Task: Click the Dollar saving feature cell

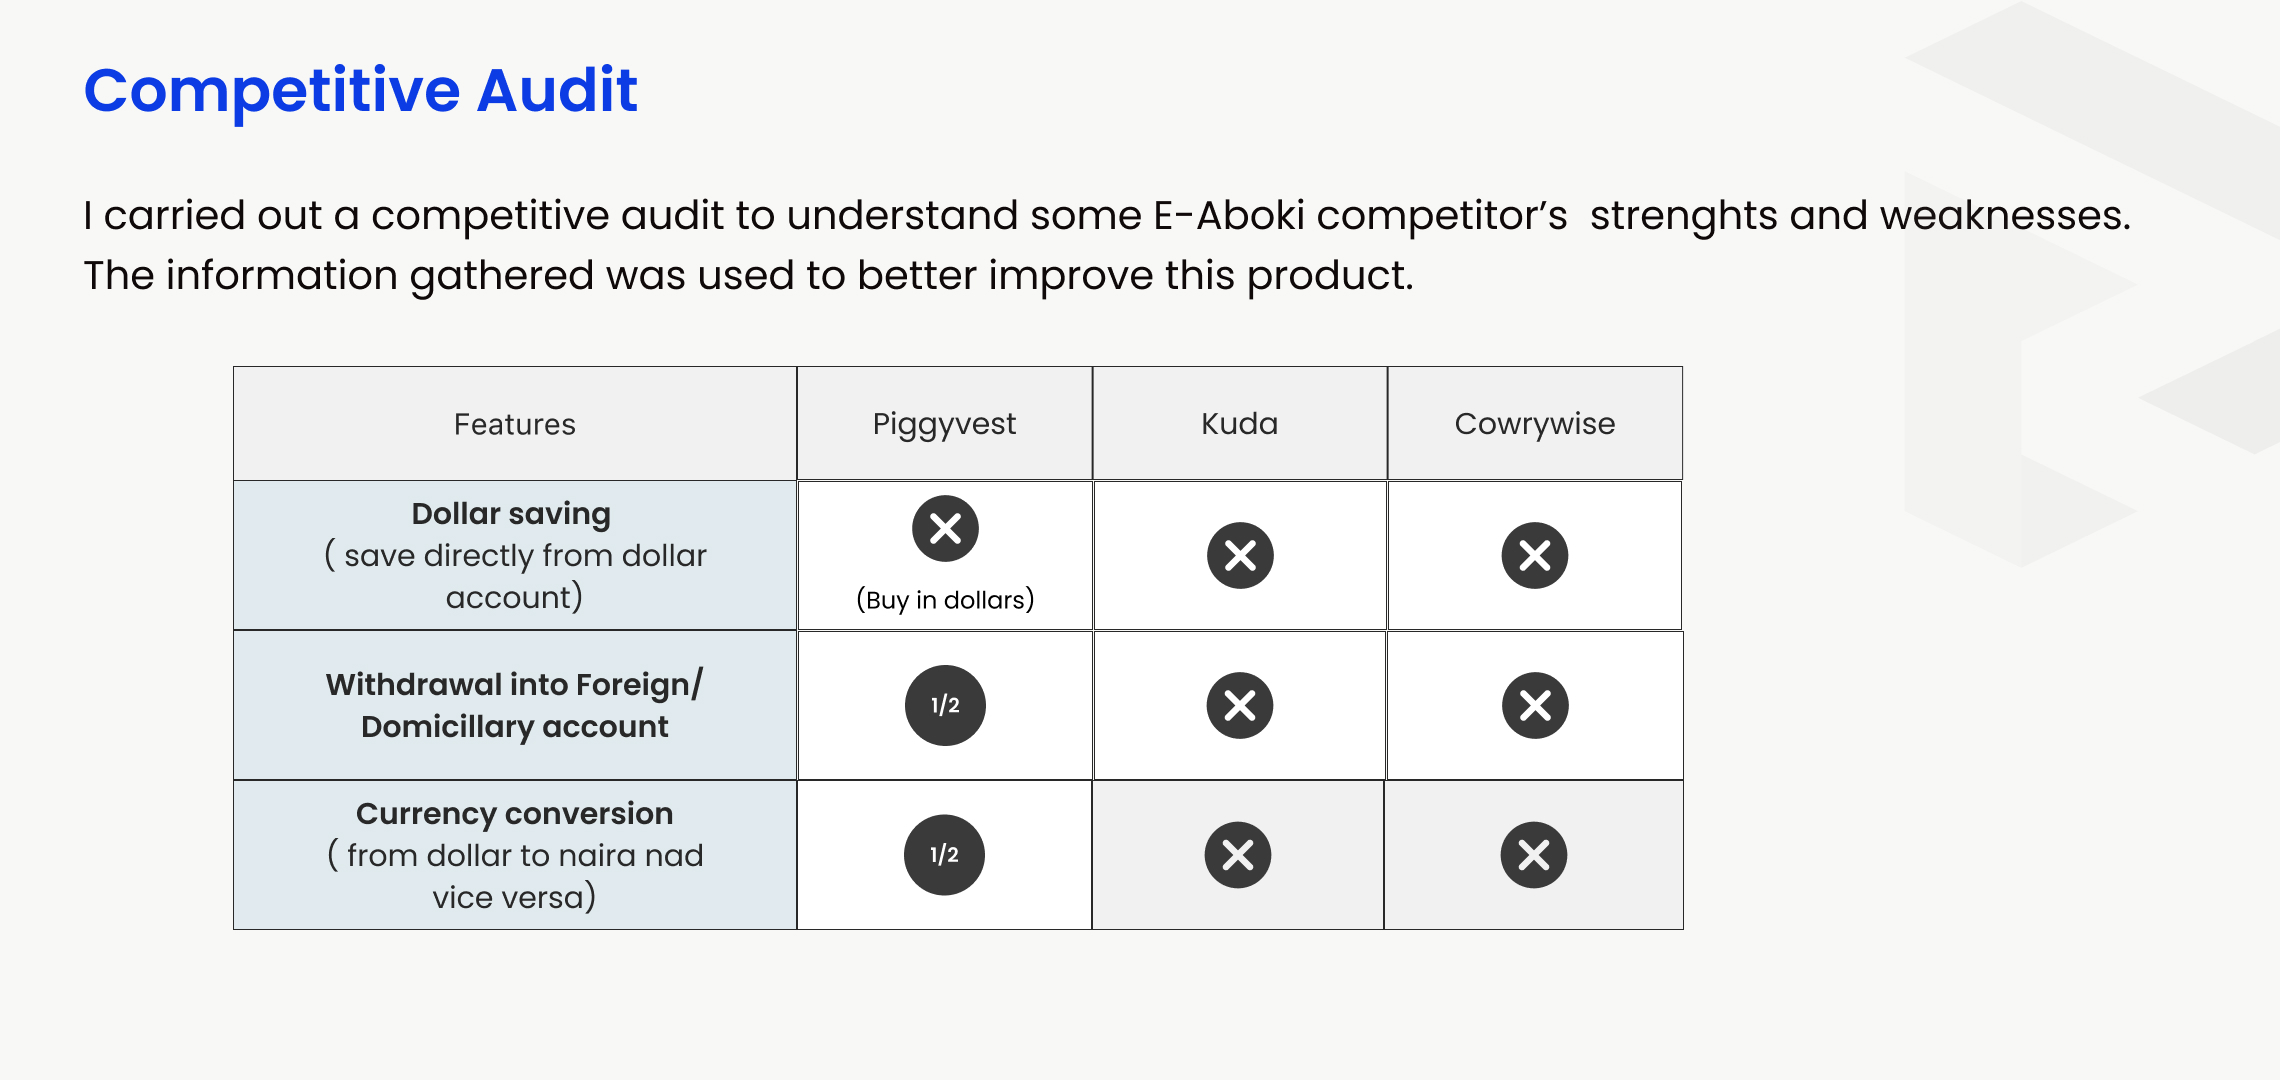Action: click(515, 555)
